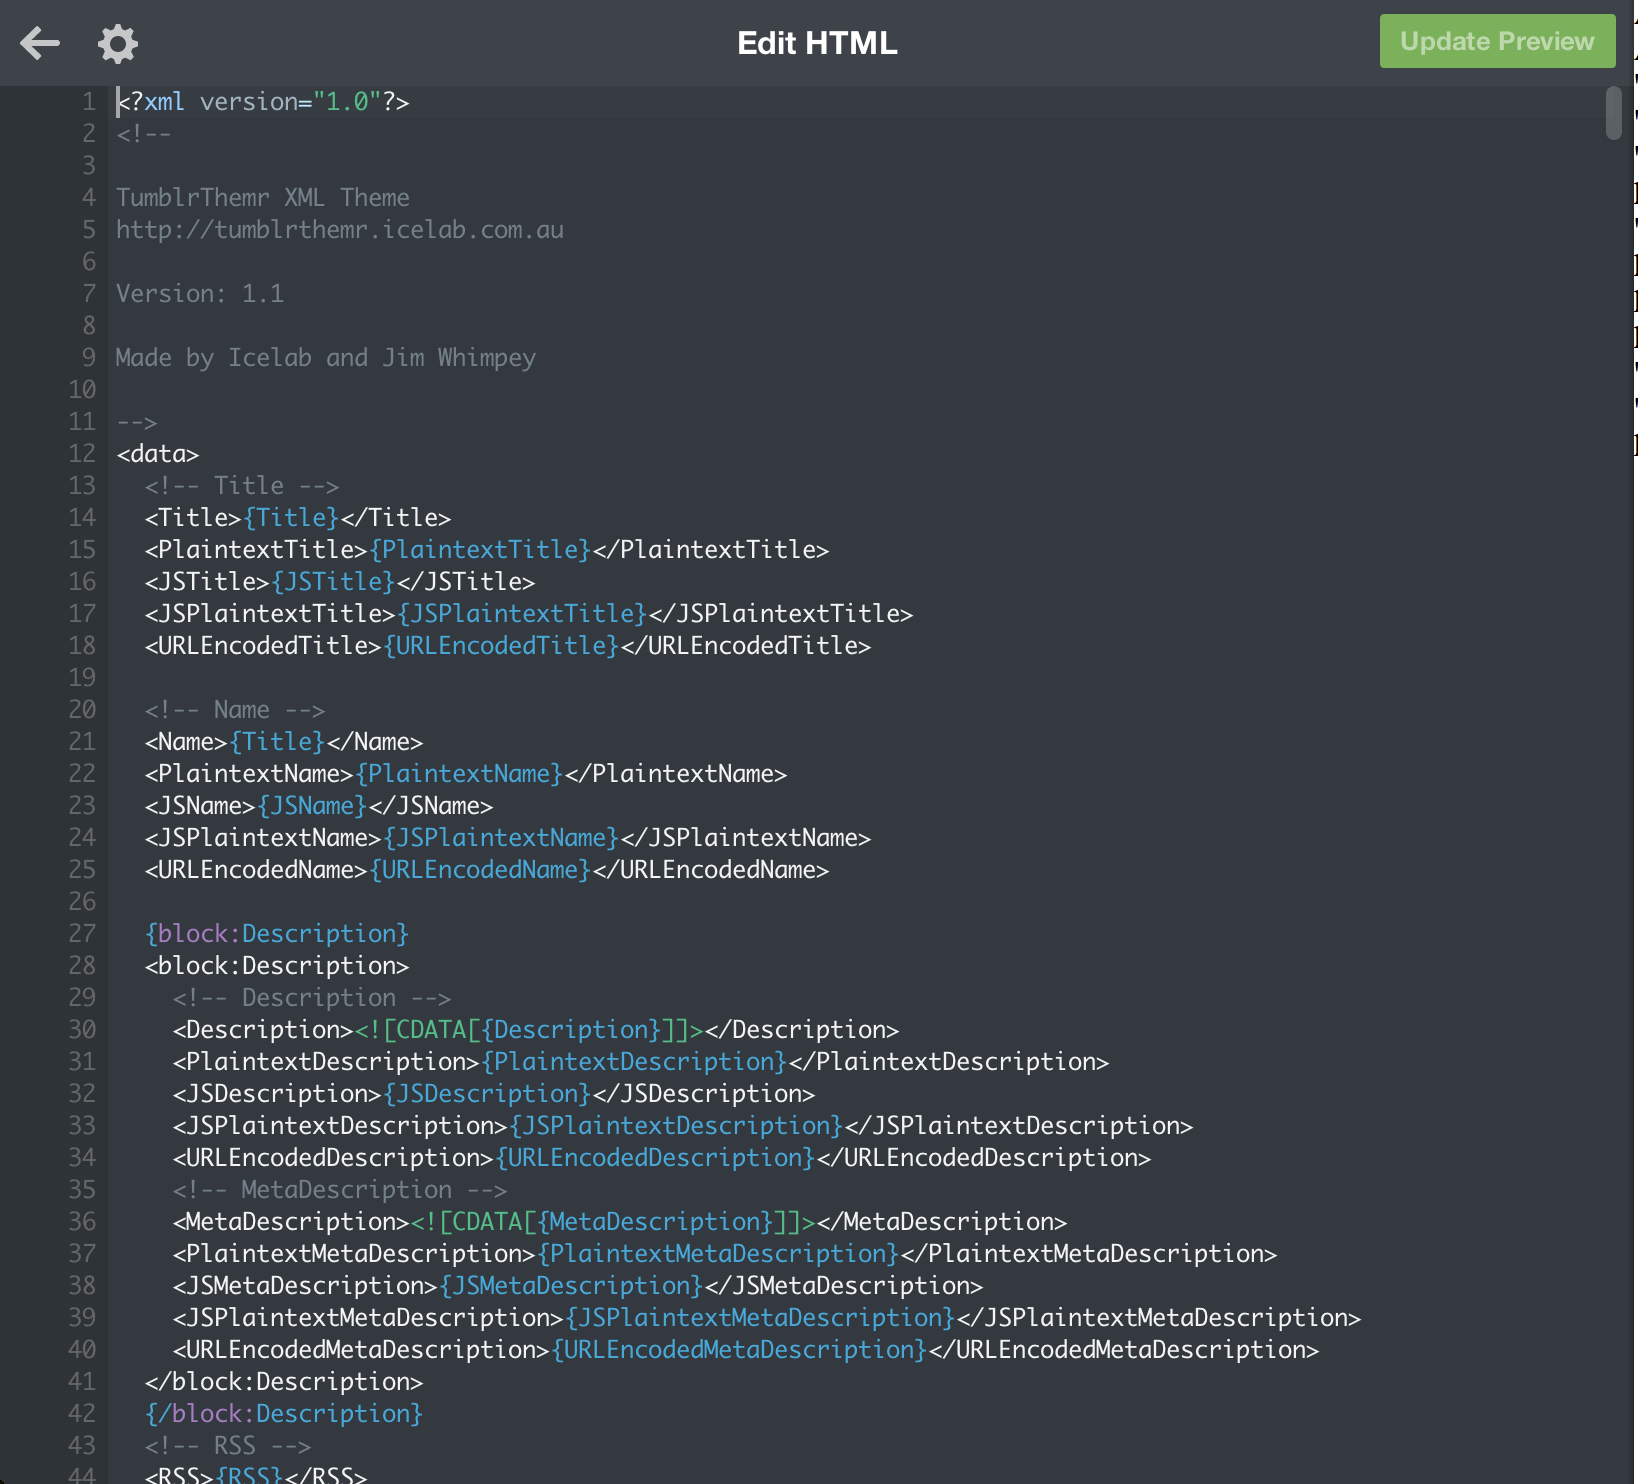Click the Edit HTML header title
This screenshot has height=1484, width=1638.
click(x=816, y=43)
